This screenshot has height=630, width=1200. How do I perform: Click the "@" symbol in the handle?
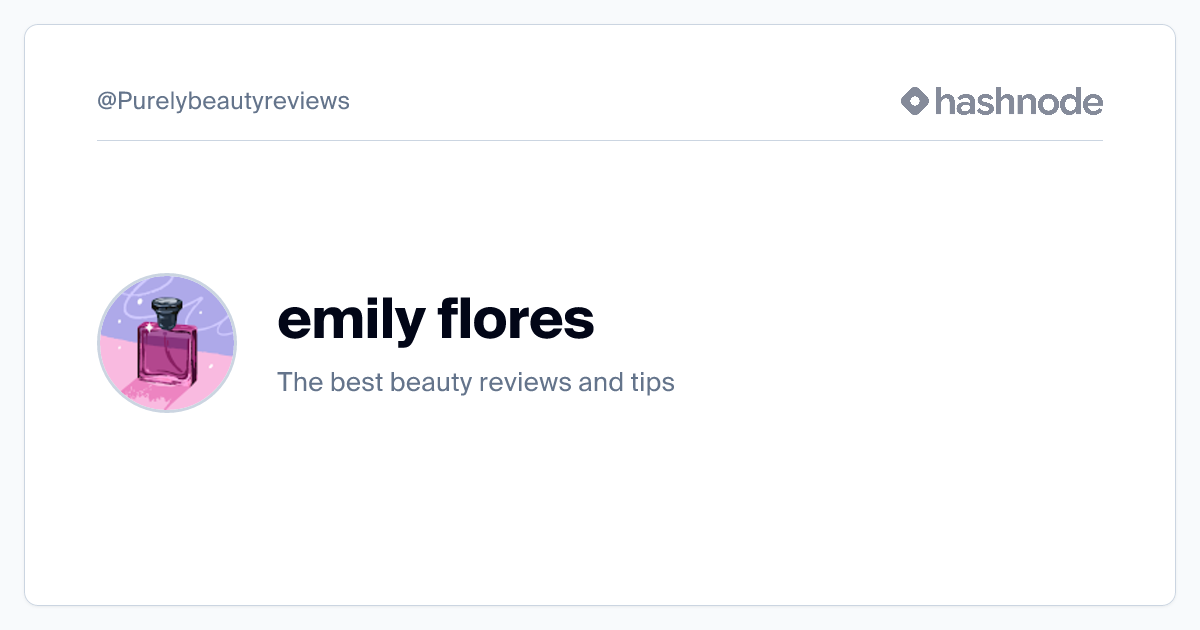pos(105,101)
